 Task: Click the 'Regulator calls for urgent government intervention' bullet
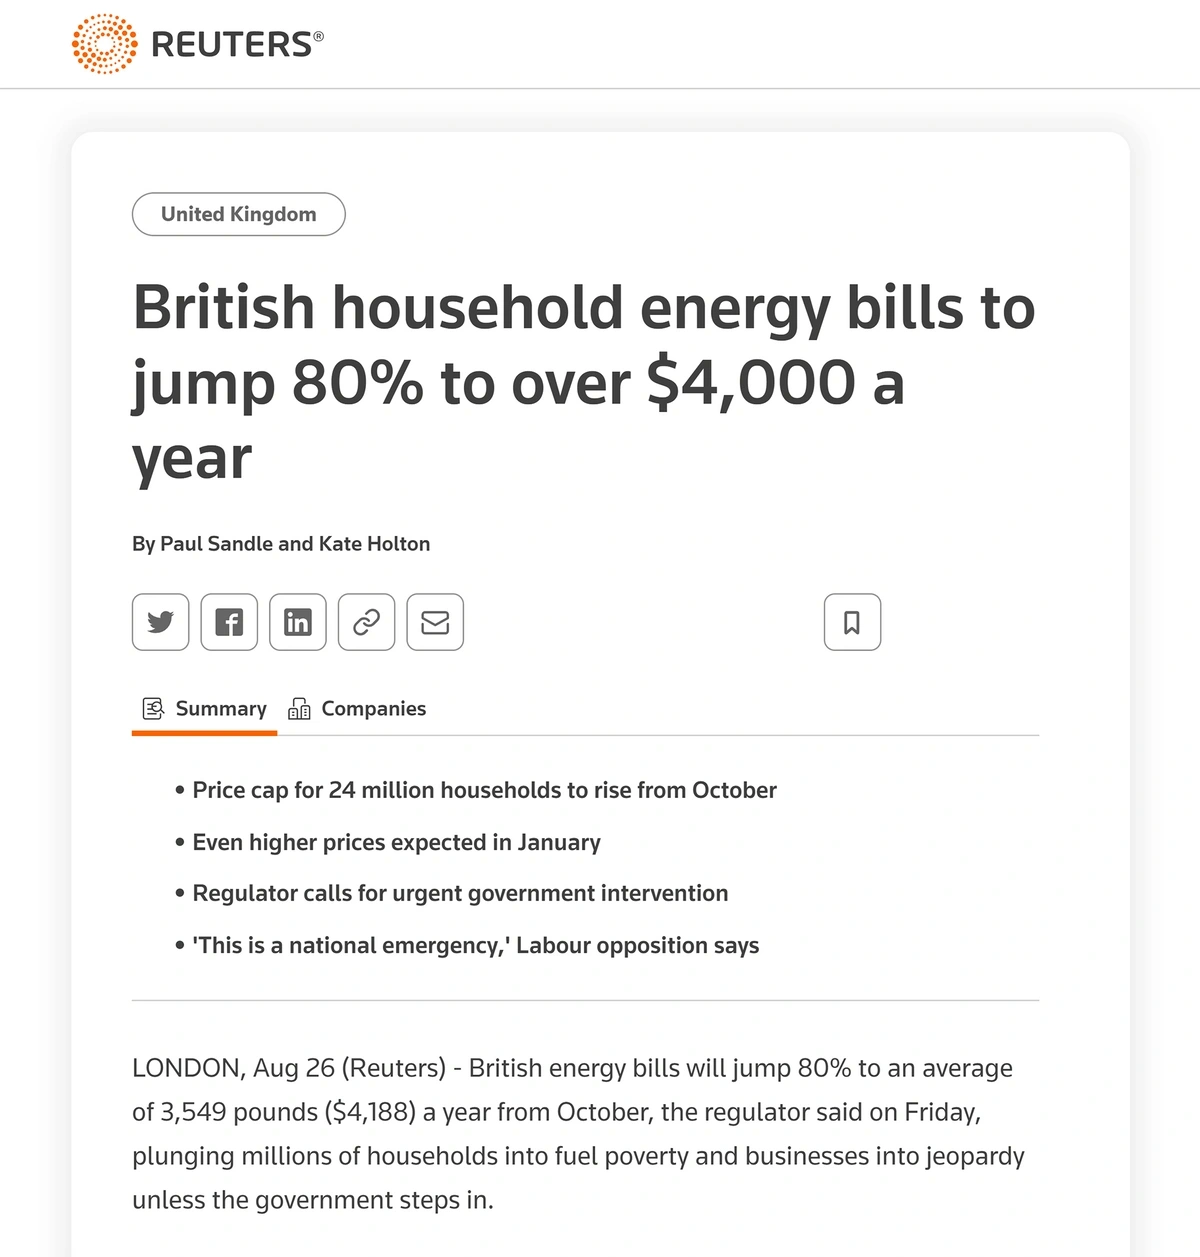coord(460,893)
